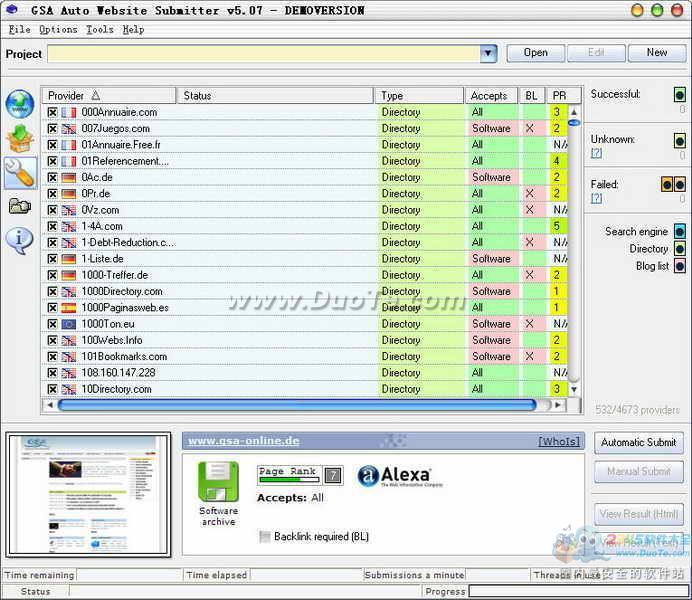The image size is (692, 600).
Task: Click the horizontal scrollbar right arrow
Action: 558,405
